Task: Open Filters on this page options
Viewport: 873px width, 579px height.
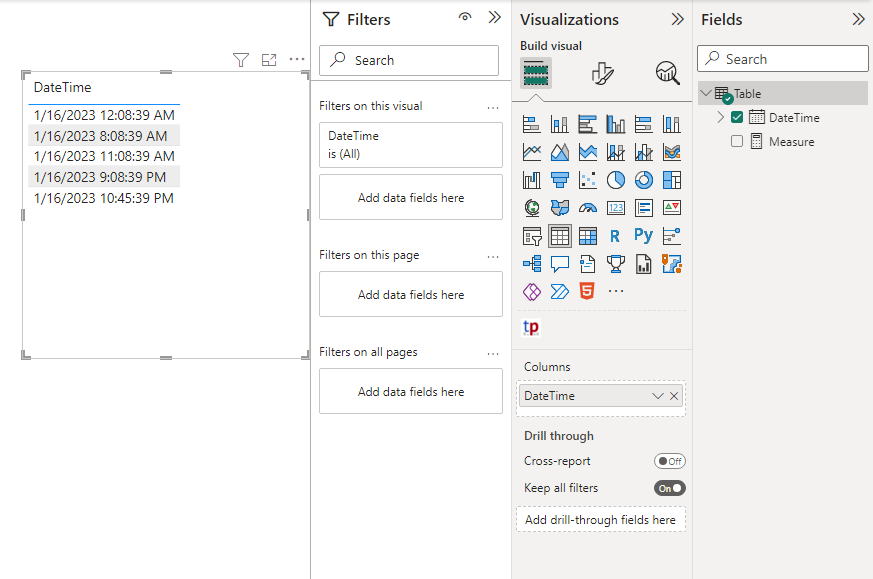Action: tap(493, 257)
